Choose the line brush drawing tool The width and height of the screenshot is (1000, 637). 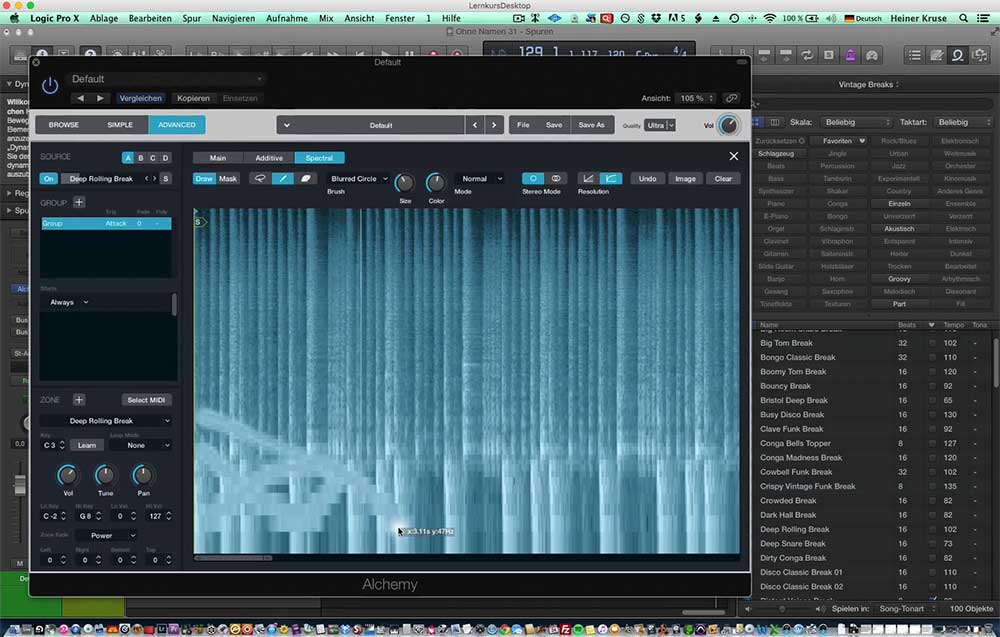pyautogui.click(x=283, y=179)
